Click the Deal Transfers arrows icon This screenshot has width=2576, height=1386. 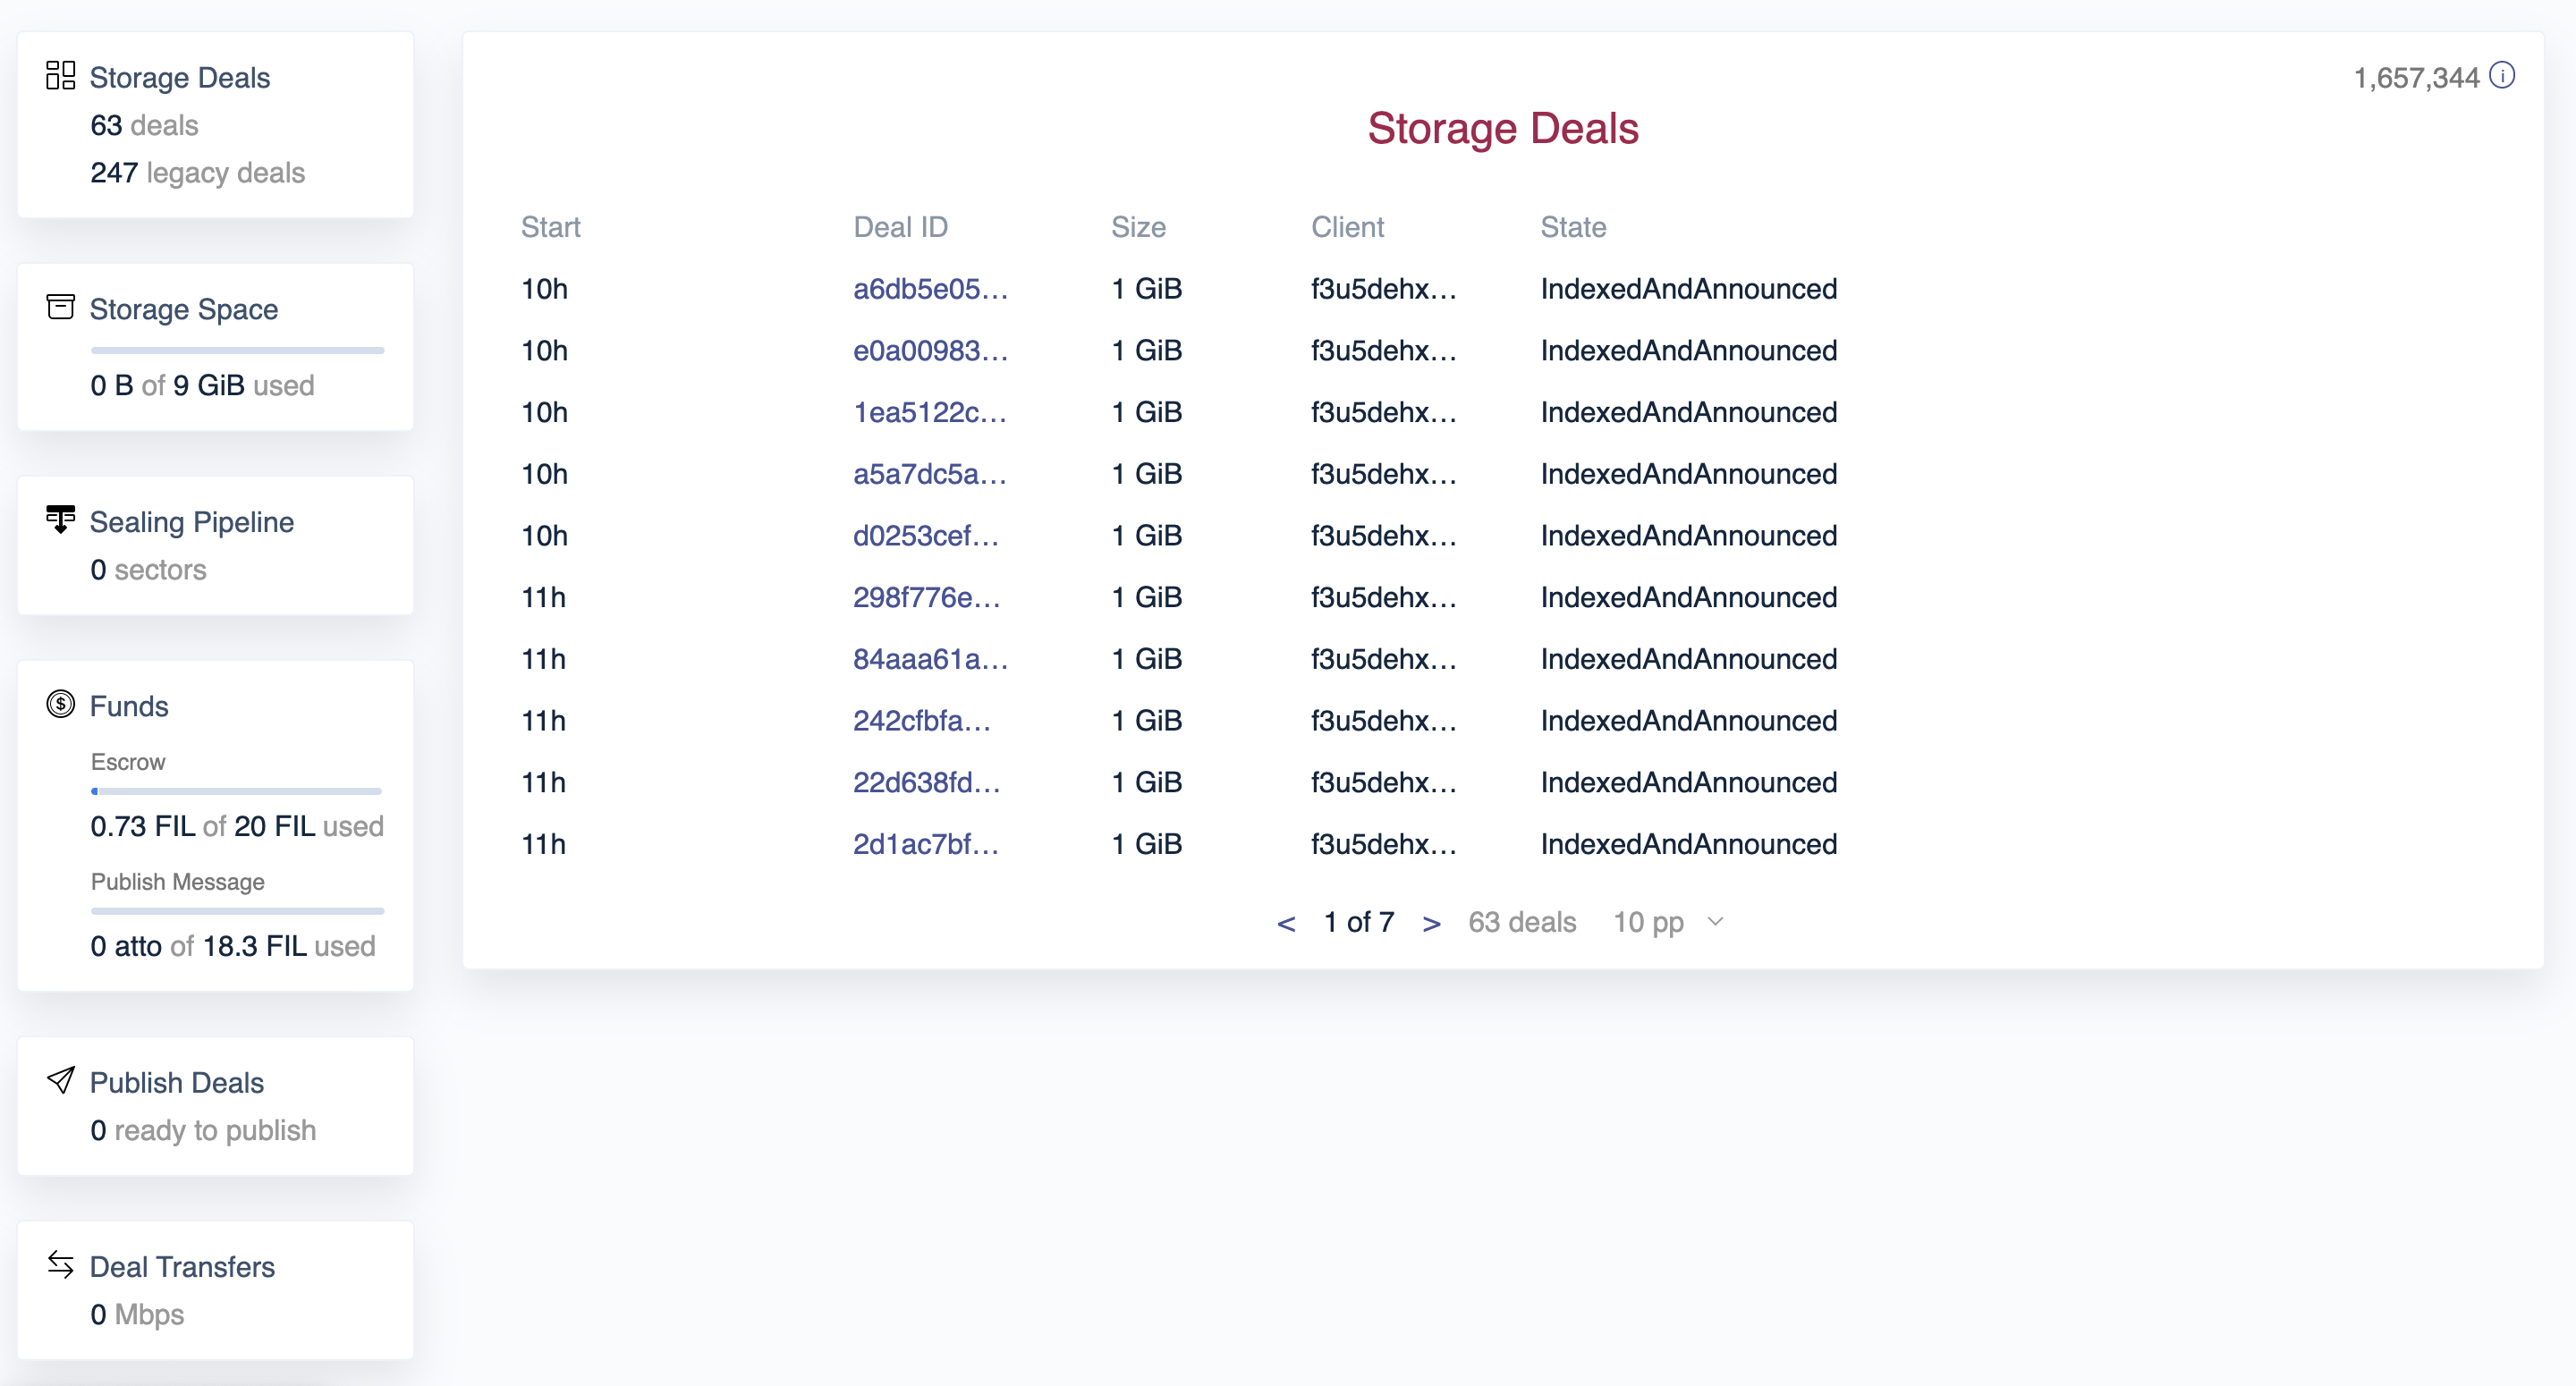pyautogui.click(x=60, y=1265)
